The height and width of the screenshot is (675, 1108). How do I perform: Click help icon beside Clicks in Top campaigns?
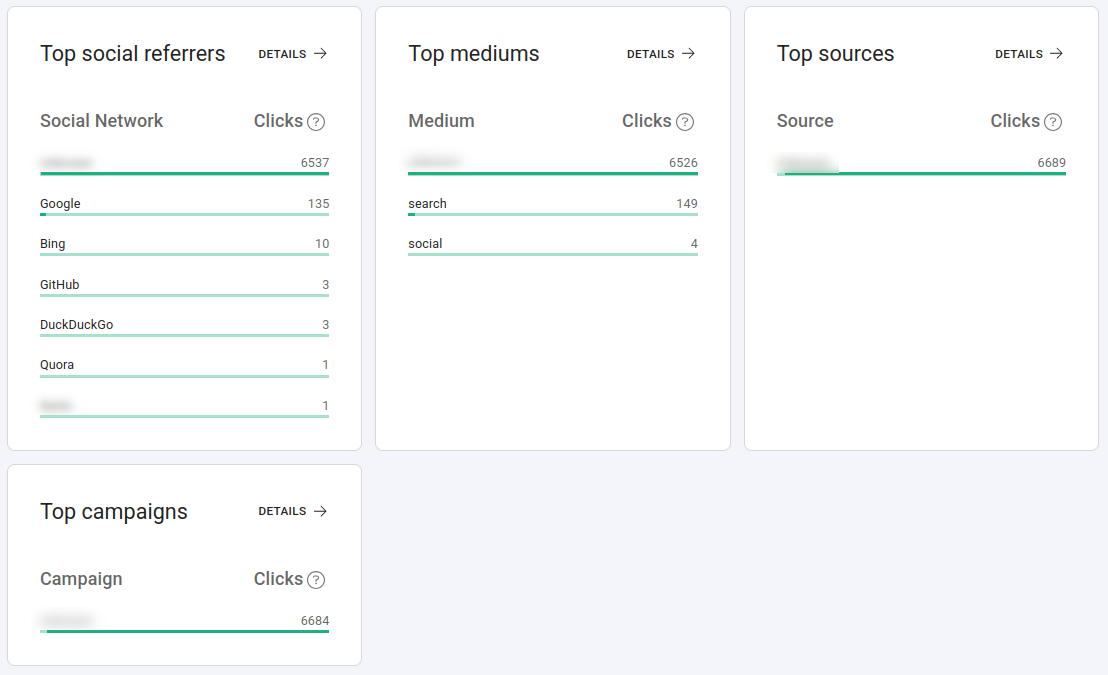coord(316,580)
